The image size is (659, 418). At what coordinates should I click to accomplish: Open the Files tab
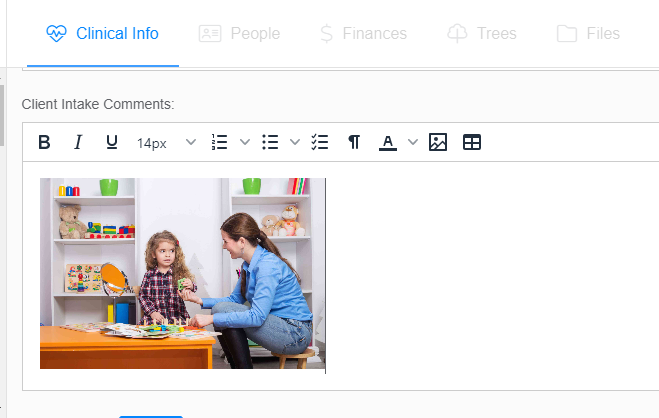588,34
